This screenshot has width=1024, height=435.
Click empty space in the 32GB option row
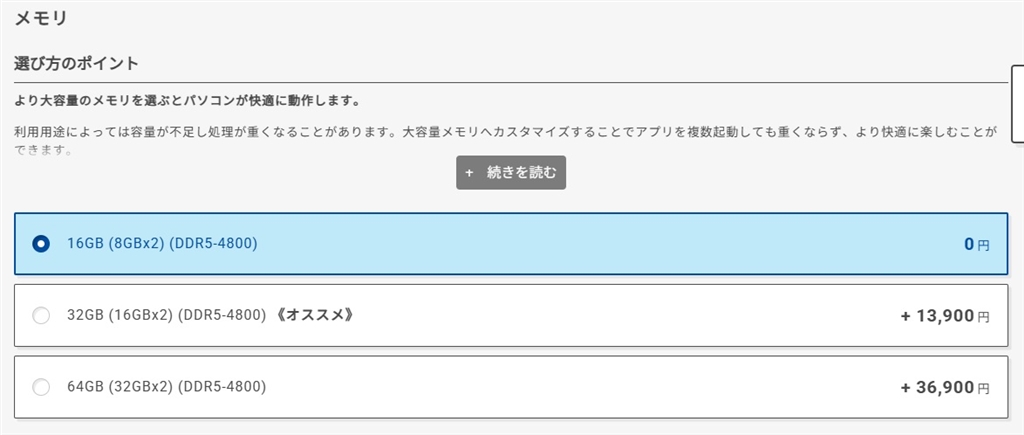(x=620, y=316)
